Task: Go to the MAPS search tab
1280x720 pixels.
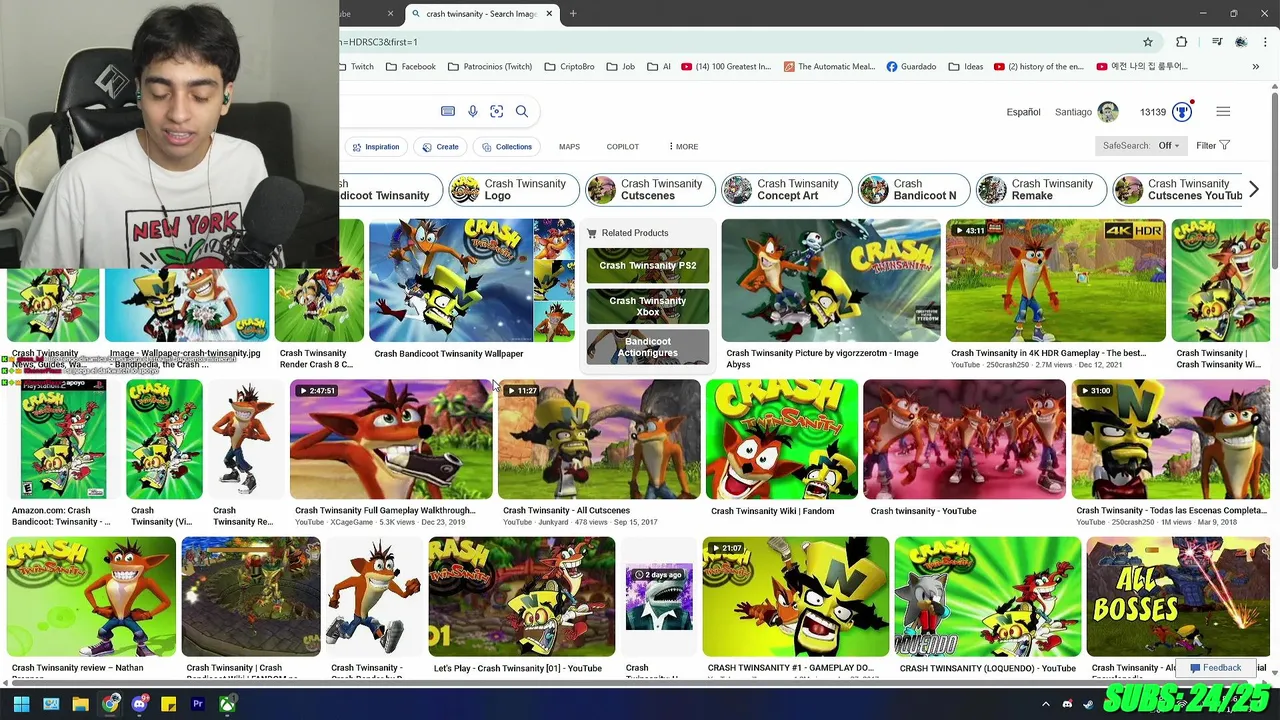Action: coord(569,147)
